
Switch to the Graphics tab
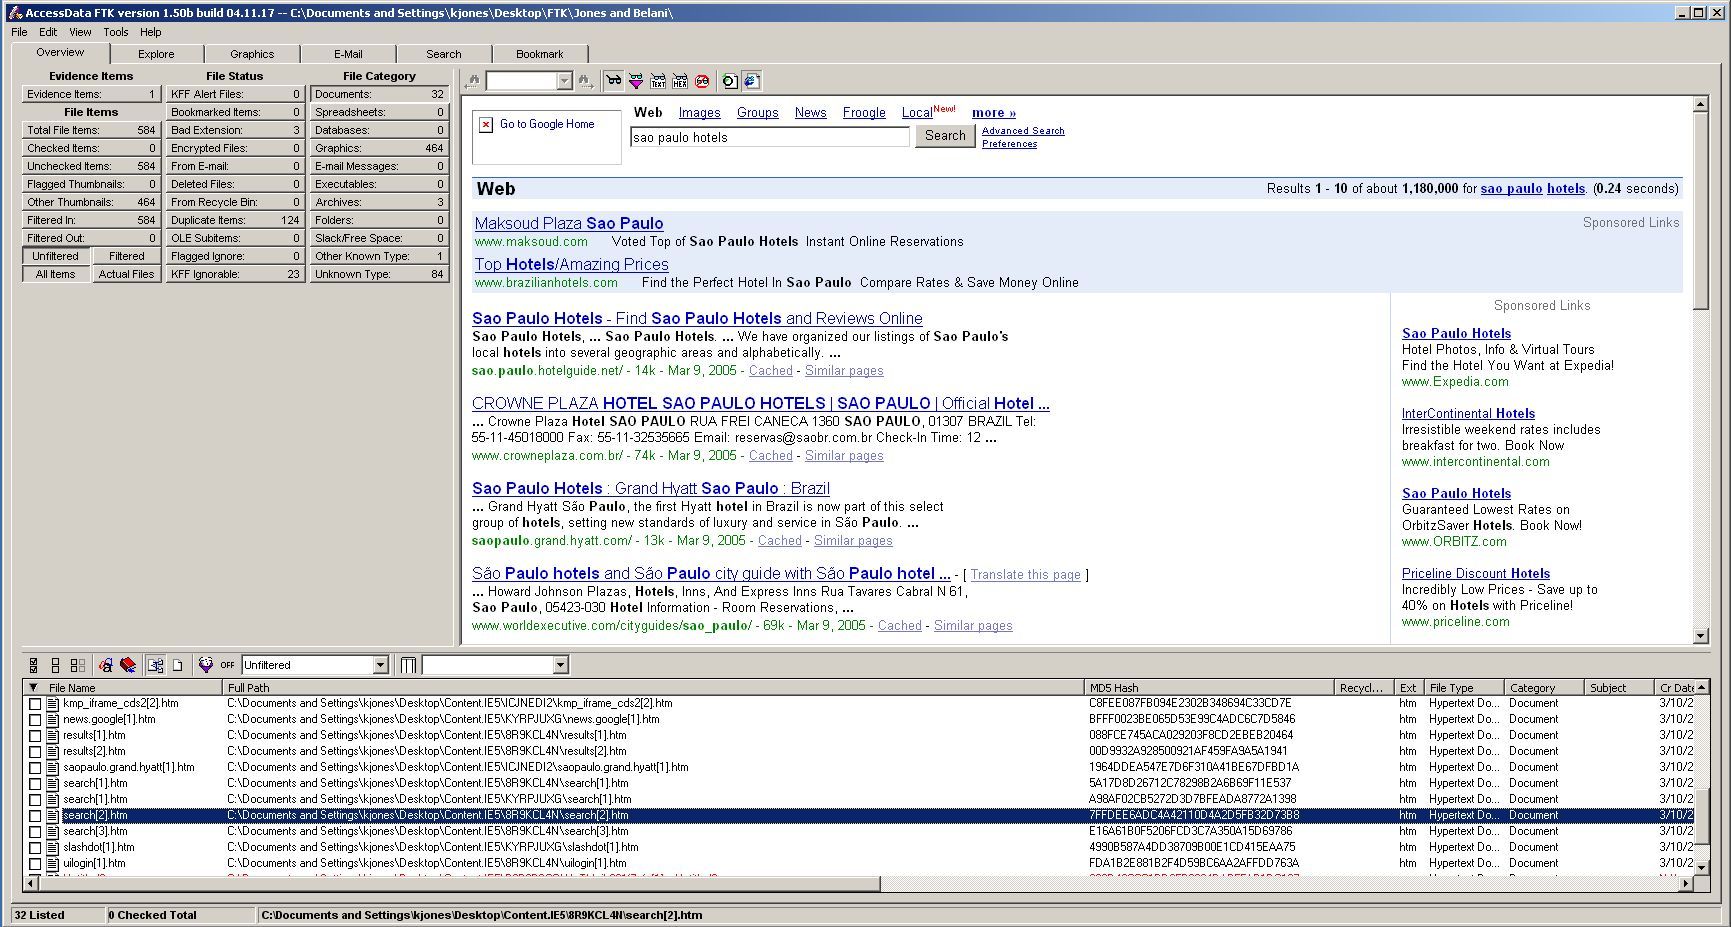(x=252, y=54)
